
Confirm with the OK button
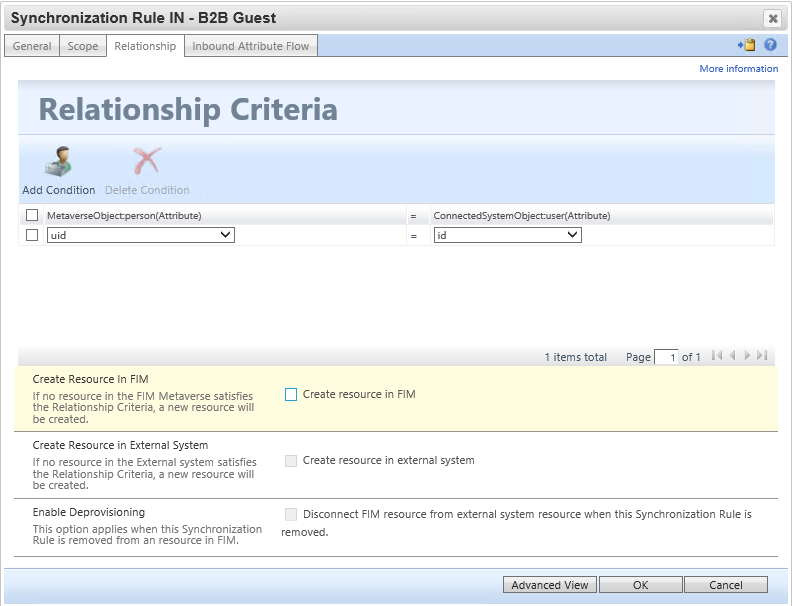640,585
